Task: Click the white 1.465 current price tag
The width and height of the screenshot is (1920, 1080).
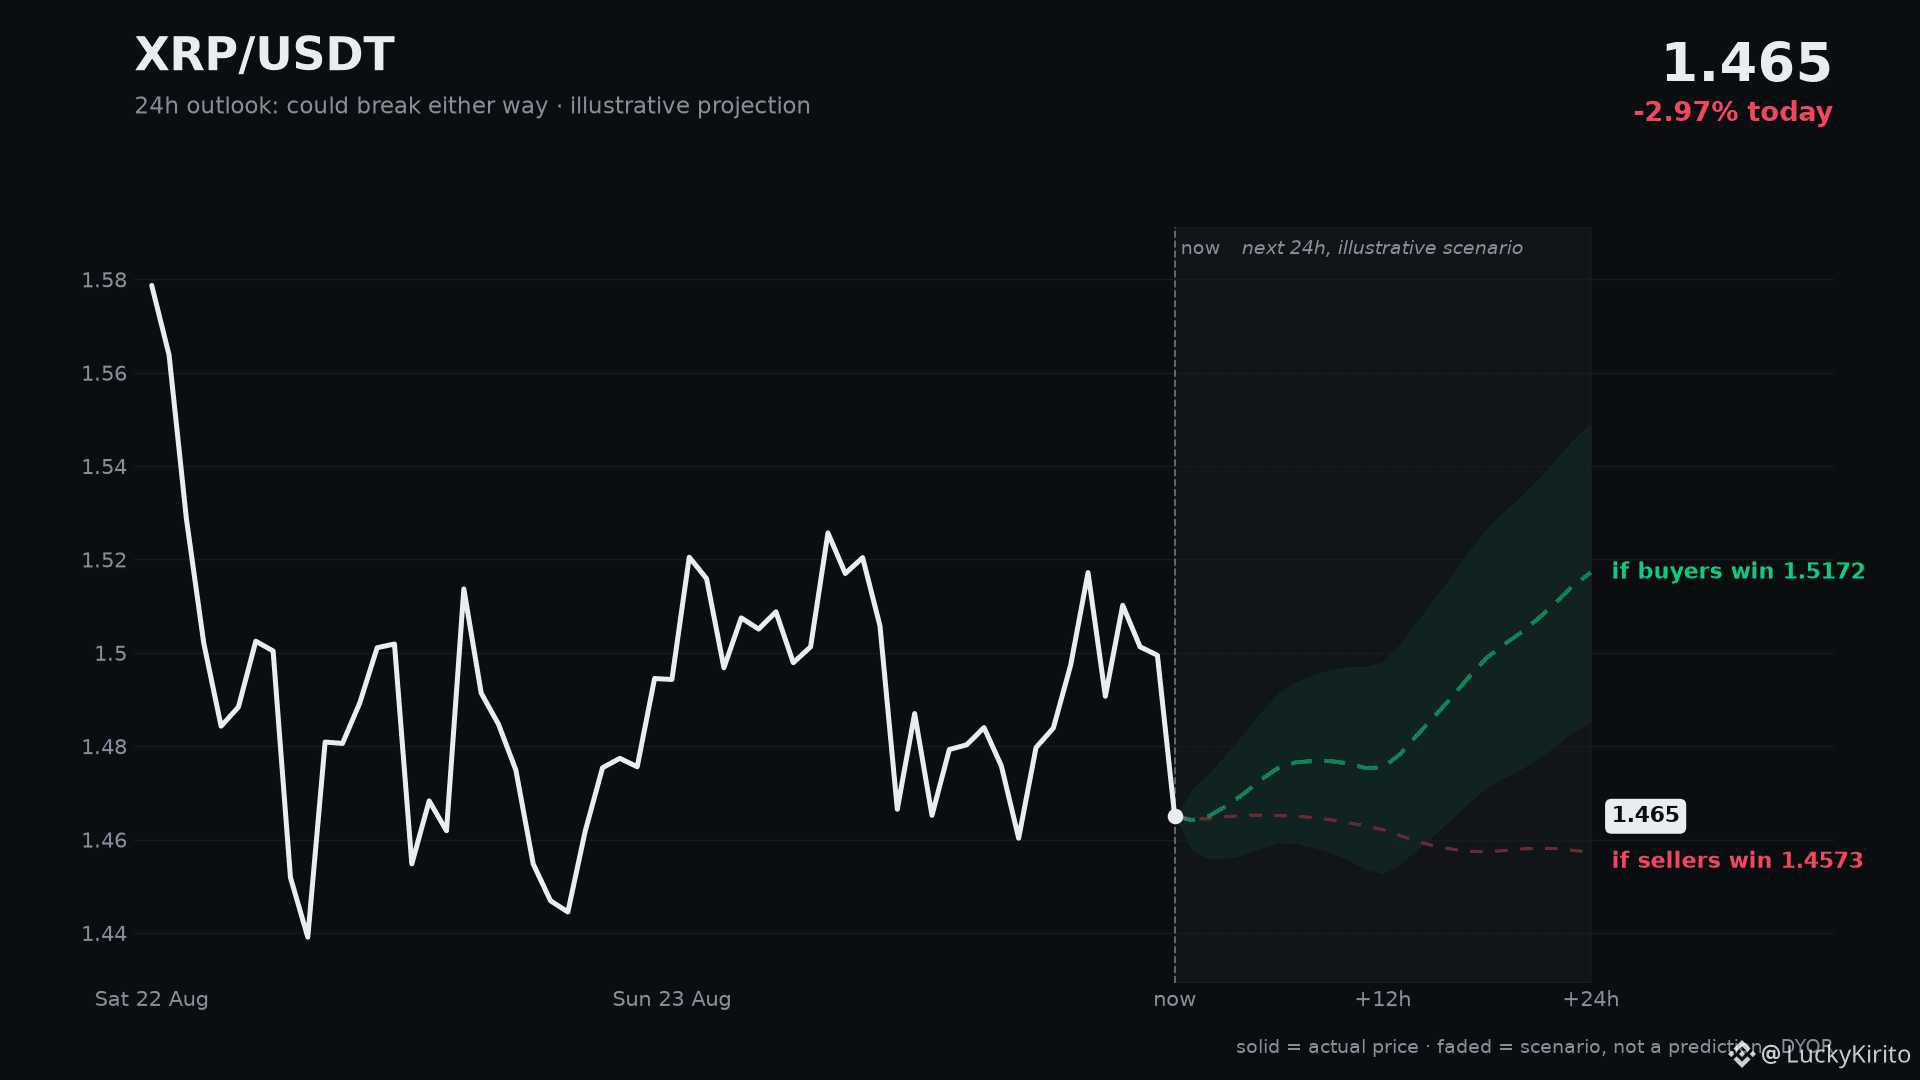Action: (1645, 816)
